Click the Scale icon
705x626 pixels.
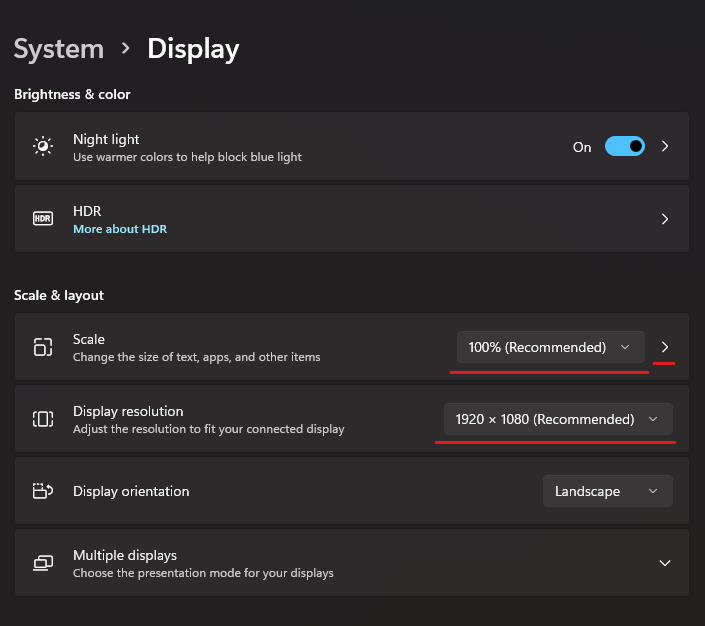pos(43,347)
